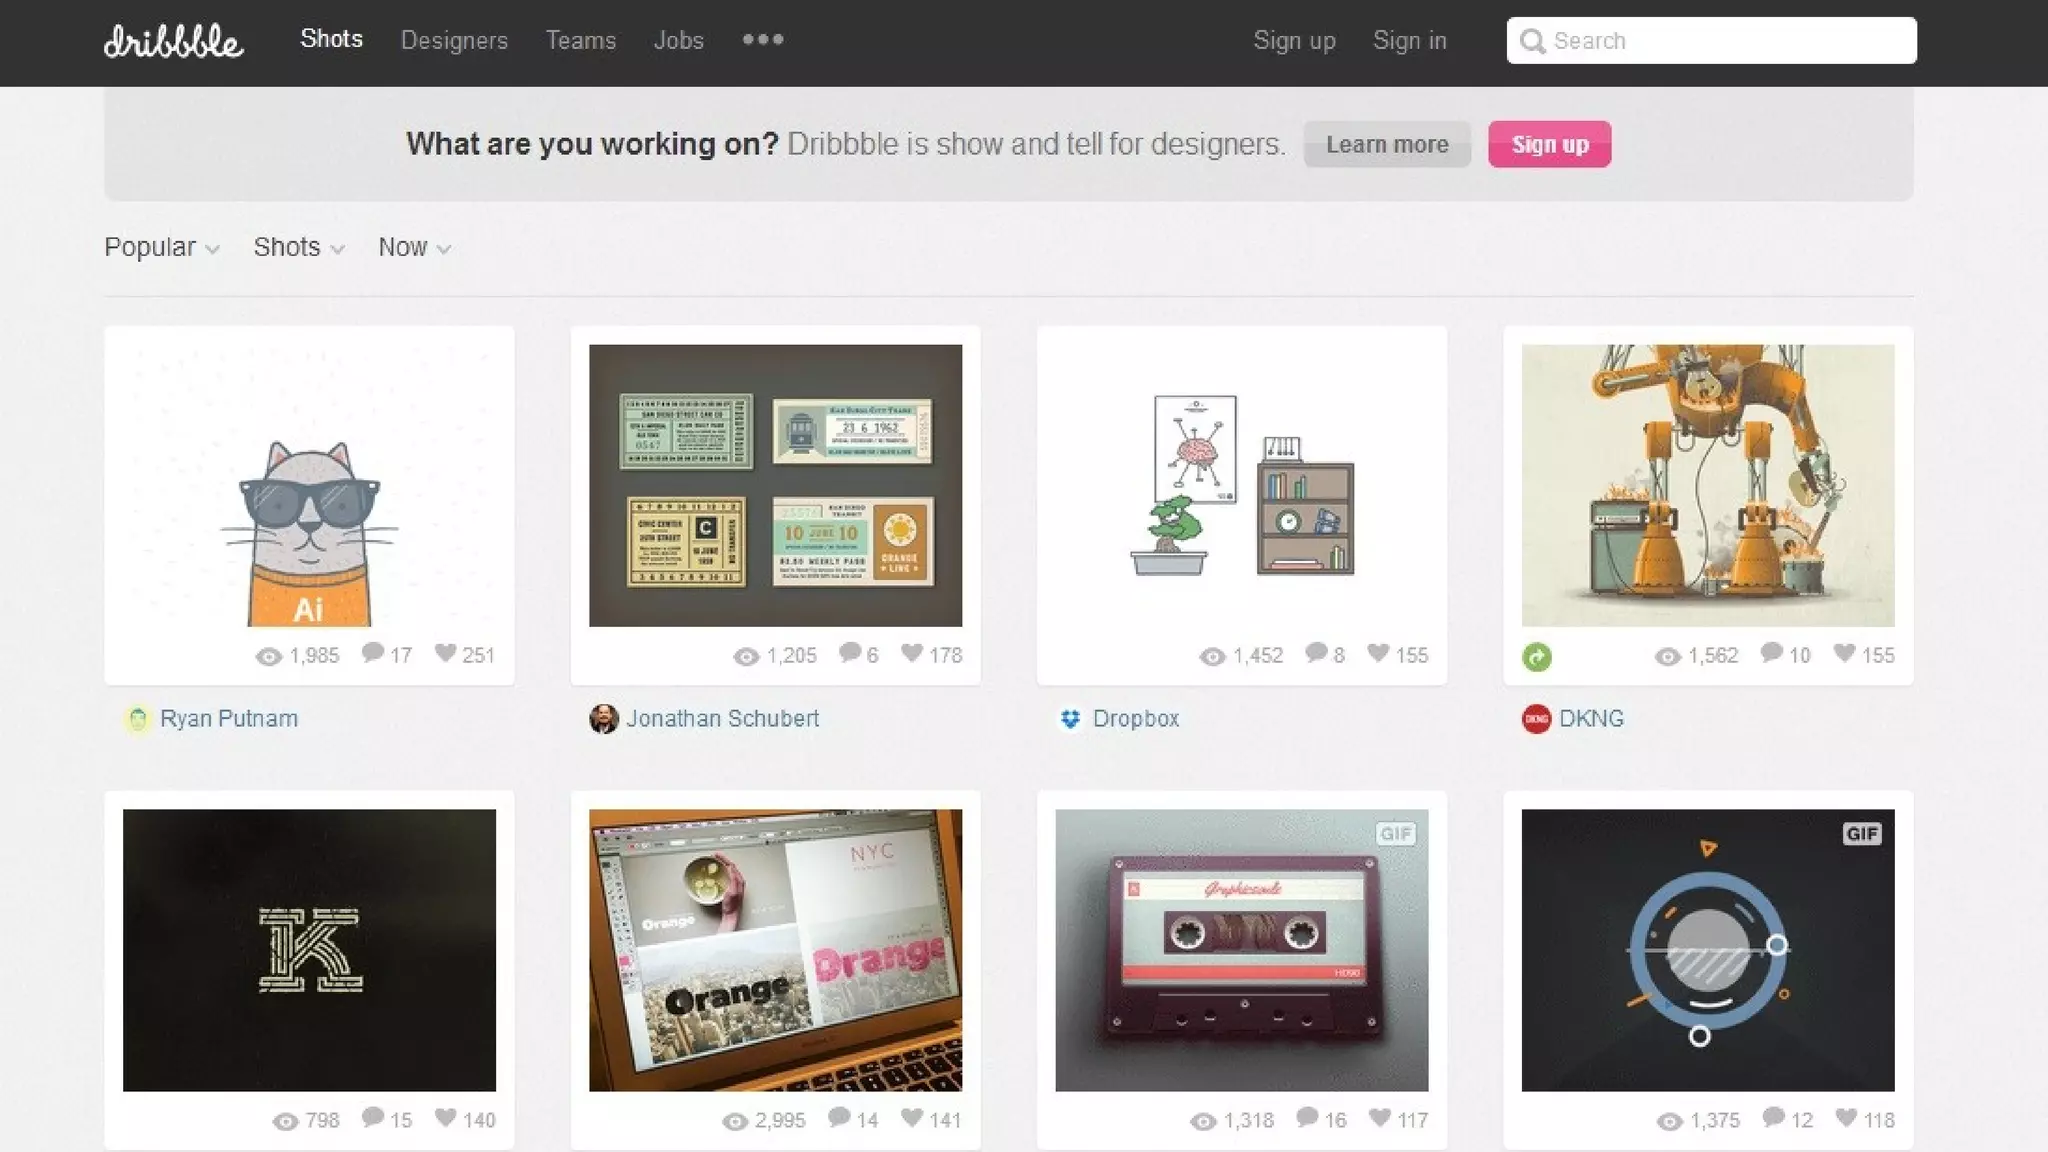Image resolution: width=2048 pixels, height=1152 pixels.
Task: Expand the Popular sort dropdown
Action: pos(161,247)
